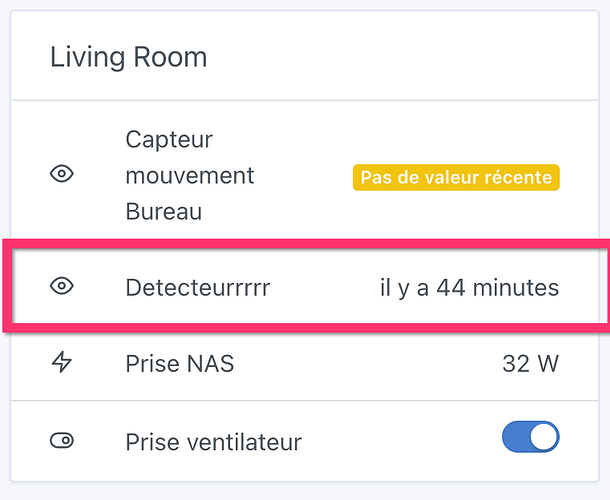Click the word 'Capteur' in the sensor name
The image size is (610, 500).
click(169, 139)
